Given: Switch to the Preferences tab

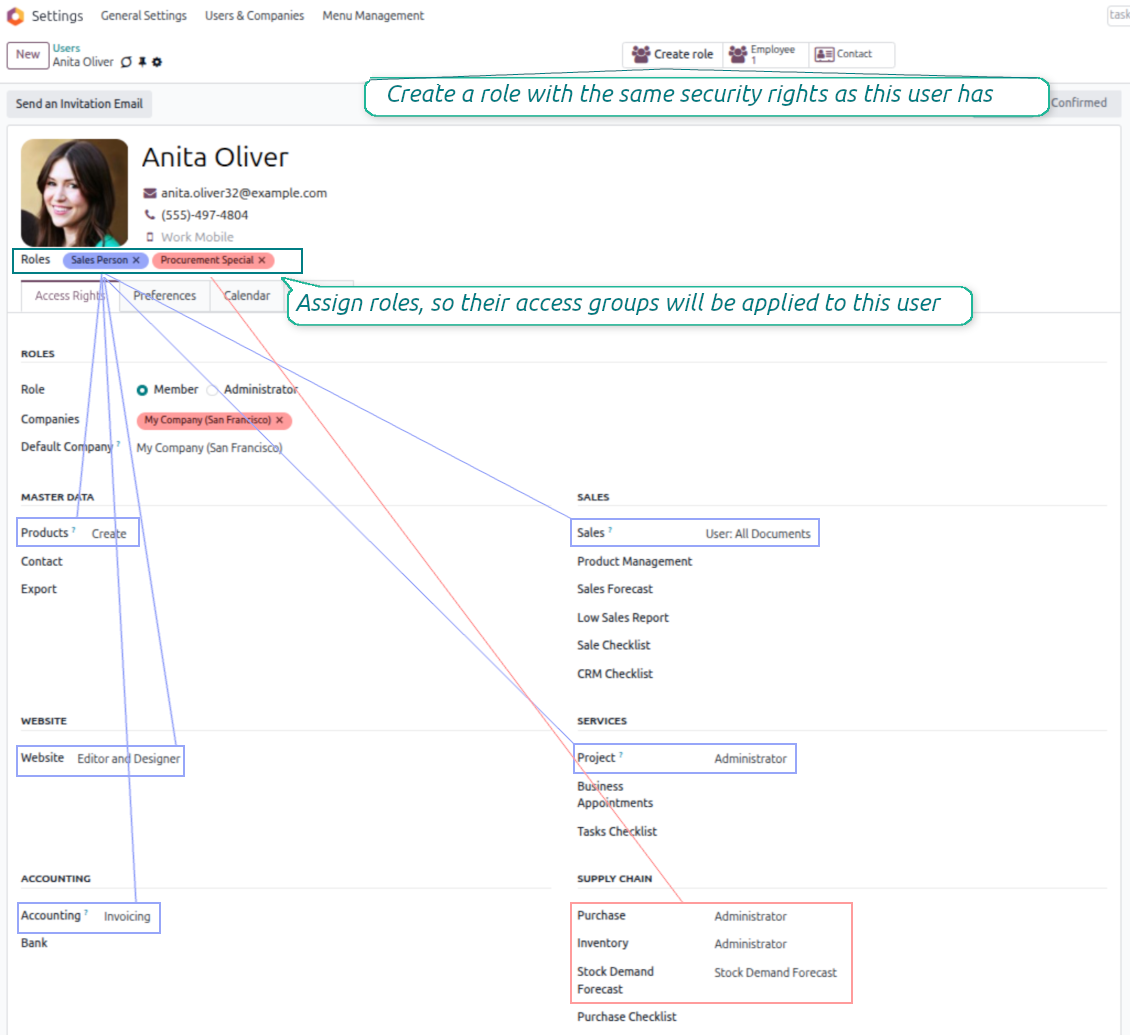Looking at the screenshot, I should (165, 296).
